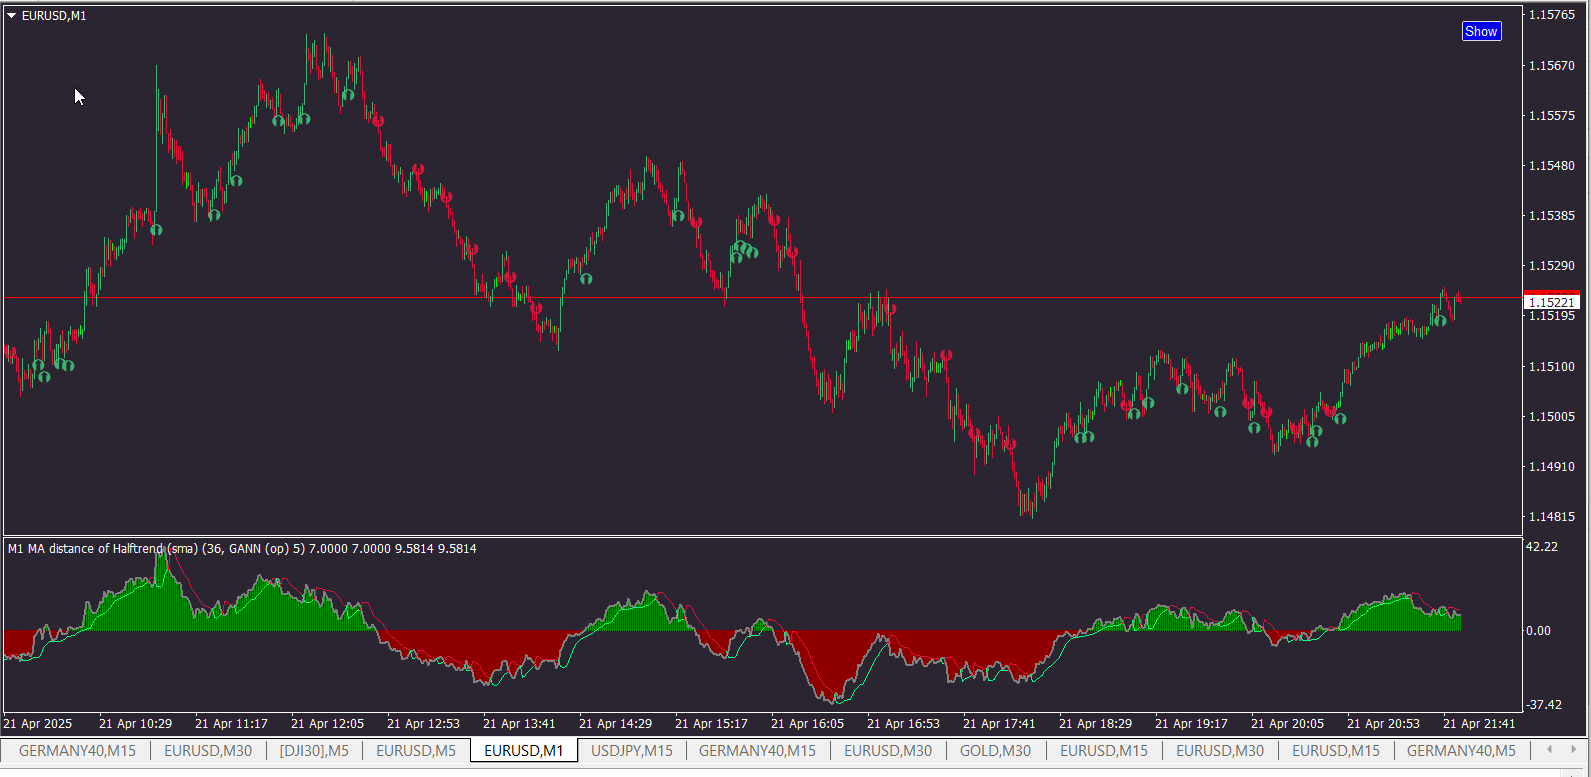Click the 1.15385 price axis value
Screen dimensions: 1591x777
click(1552, 215)
